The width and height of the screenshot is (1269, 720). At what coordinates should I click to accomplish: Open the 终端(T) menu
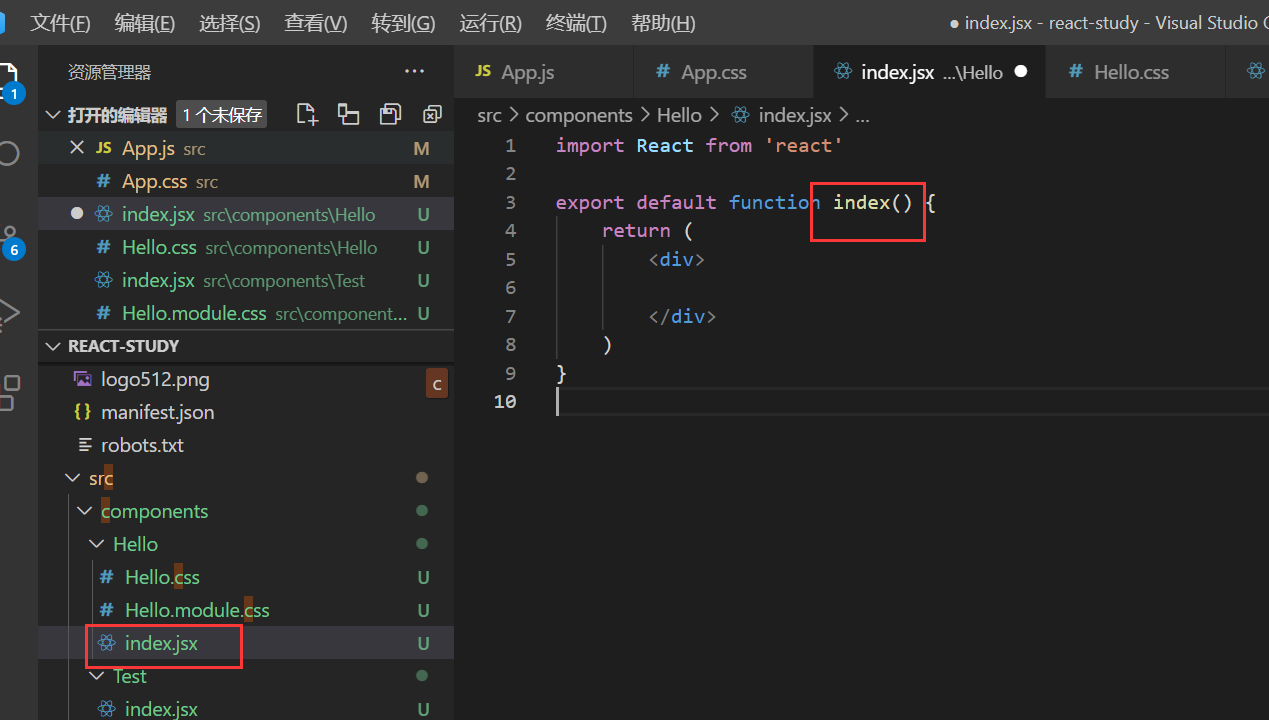coord(576,23)
